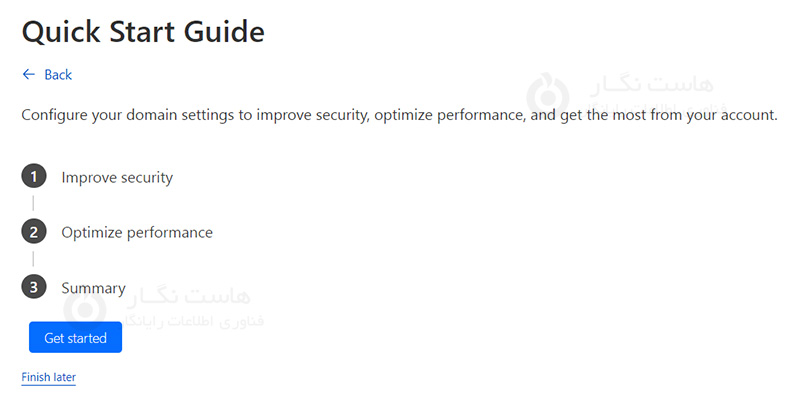Click the connector line between steps 2 and 3
Image resolution: width=790 pixels, height=404 pixels.
33,260
